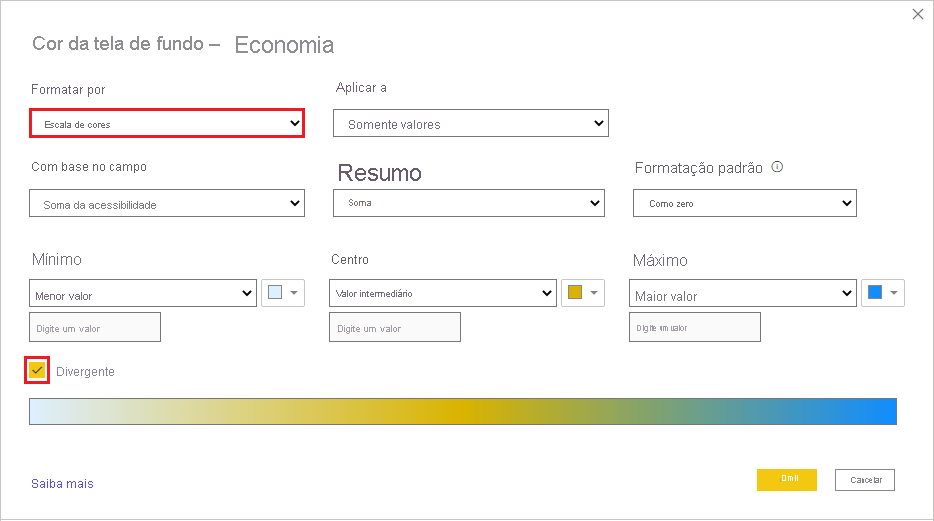
Task: Click the info icon beside Formatação padrão
Action: click(777, 167)
